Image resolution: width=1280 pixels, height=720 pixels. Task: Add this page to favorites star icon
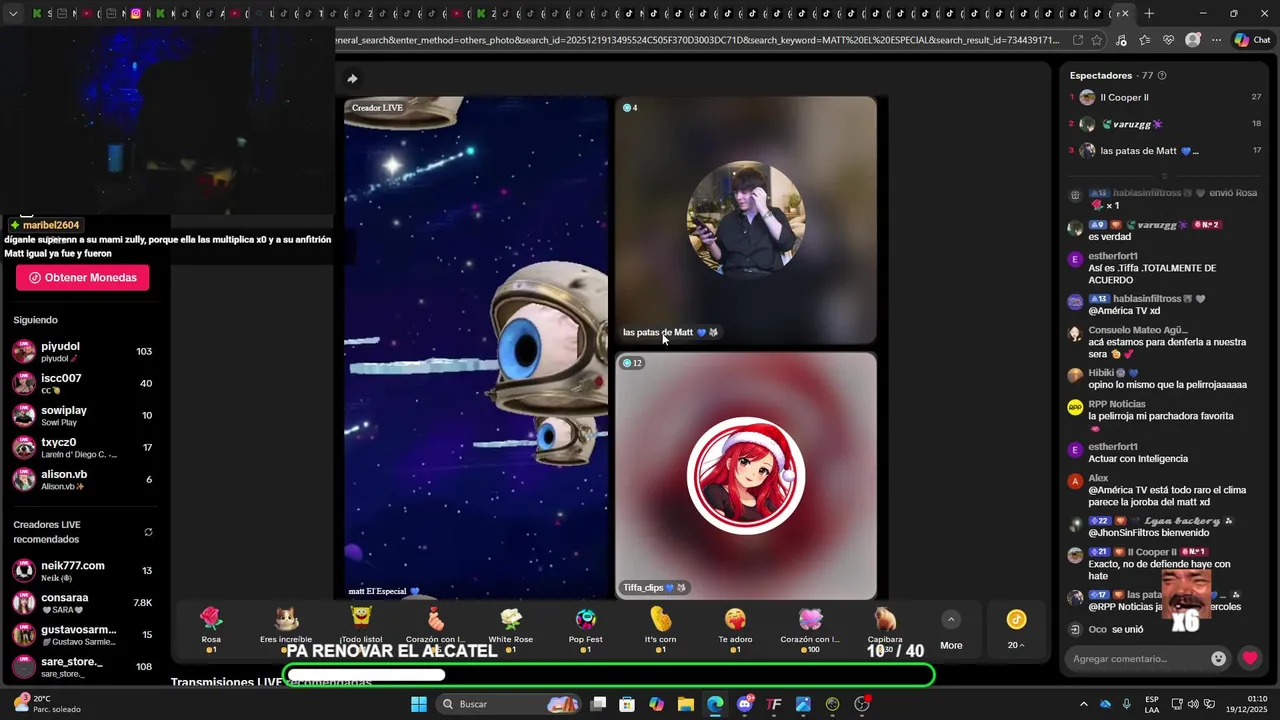(1097, 40)
